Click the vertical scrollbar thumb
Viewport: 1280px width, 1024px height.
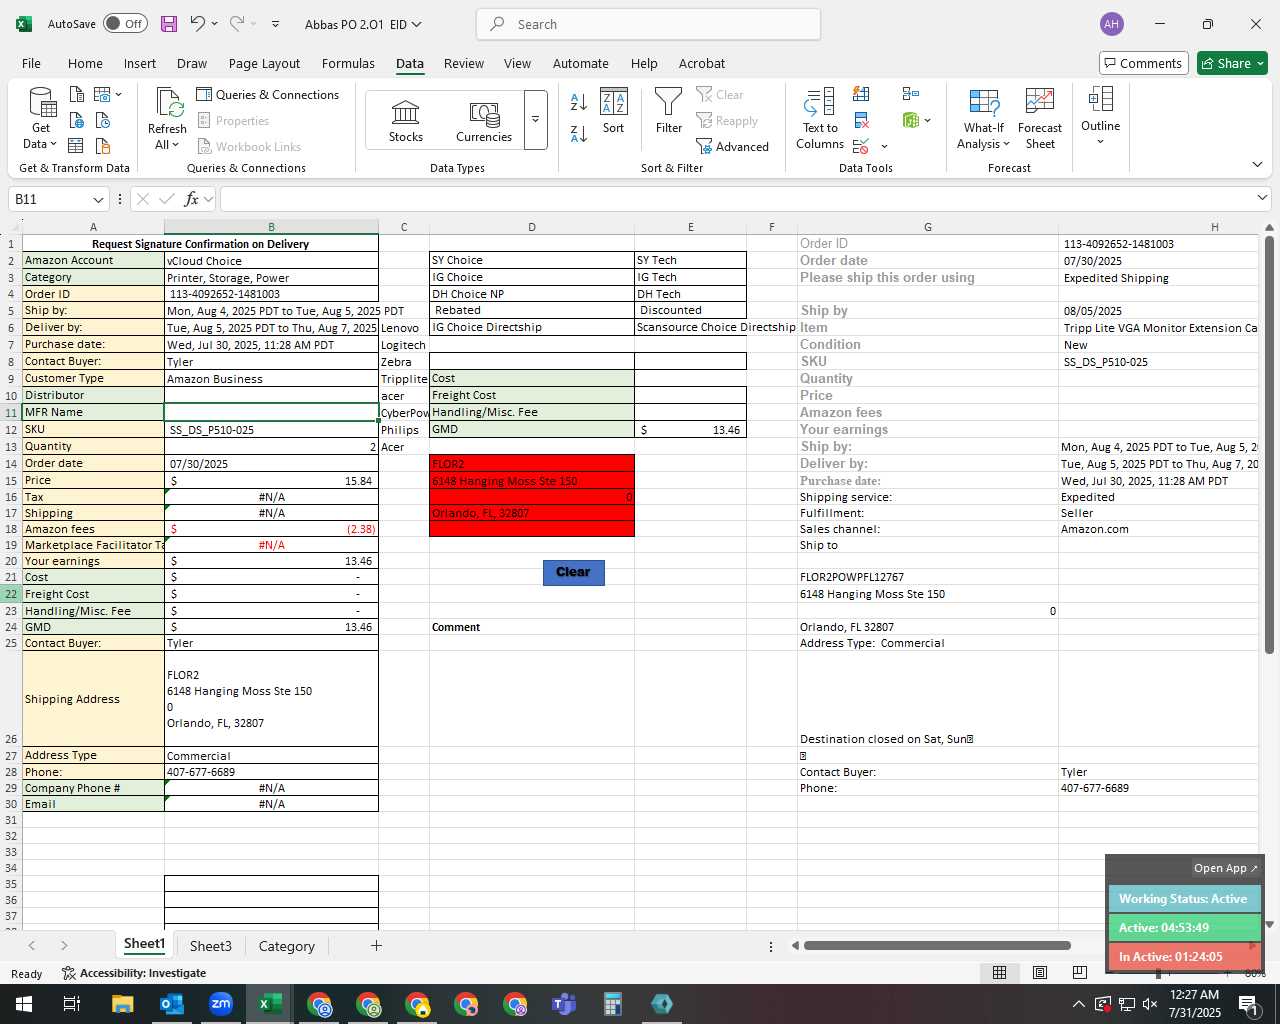[x=1269, y=445]
